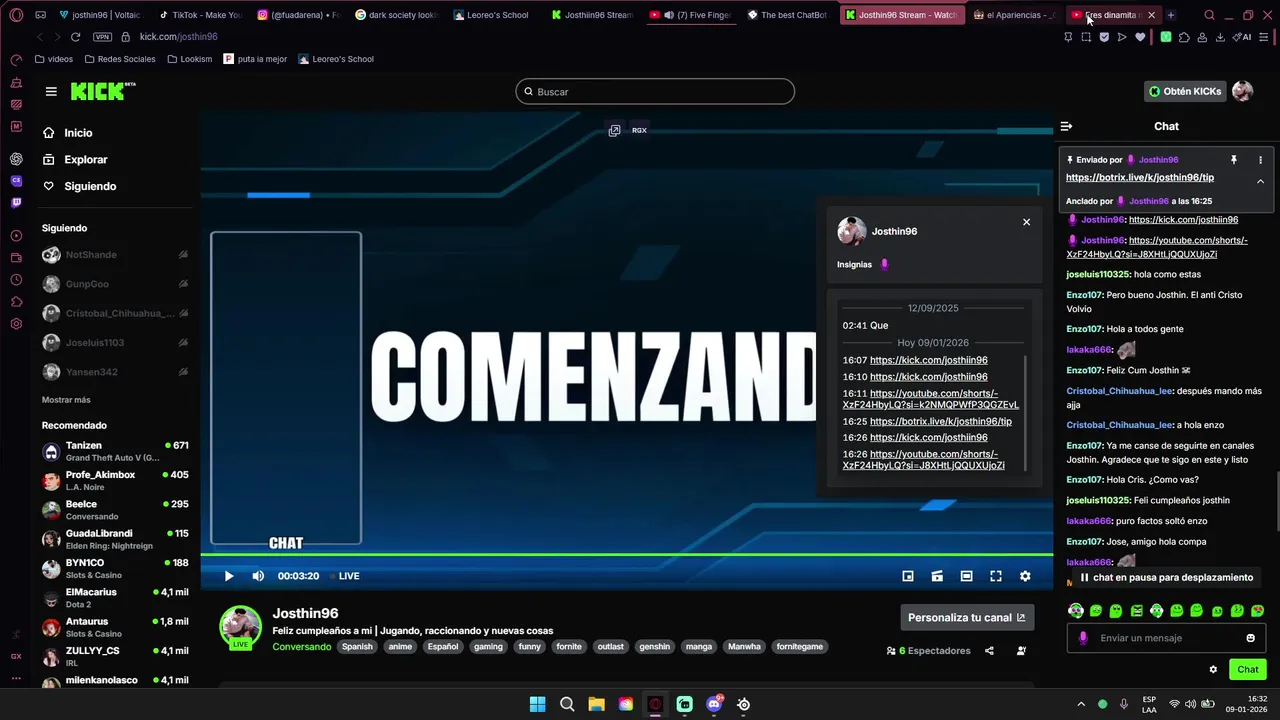Open GuadaLibrandi recommended channel
1280x720 pixels.
coord(115,539)
